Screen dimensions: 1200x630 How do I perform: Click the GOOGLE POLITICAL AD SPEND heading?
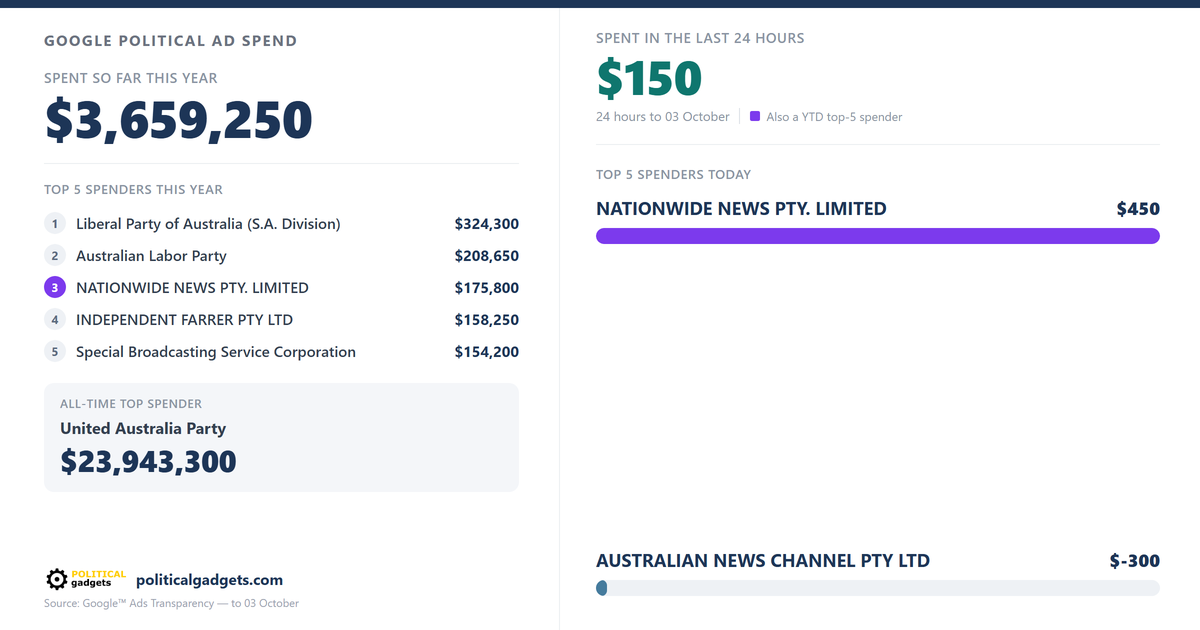[171, 41]
